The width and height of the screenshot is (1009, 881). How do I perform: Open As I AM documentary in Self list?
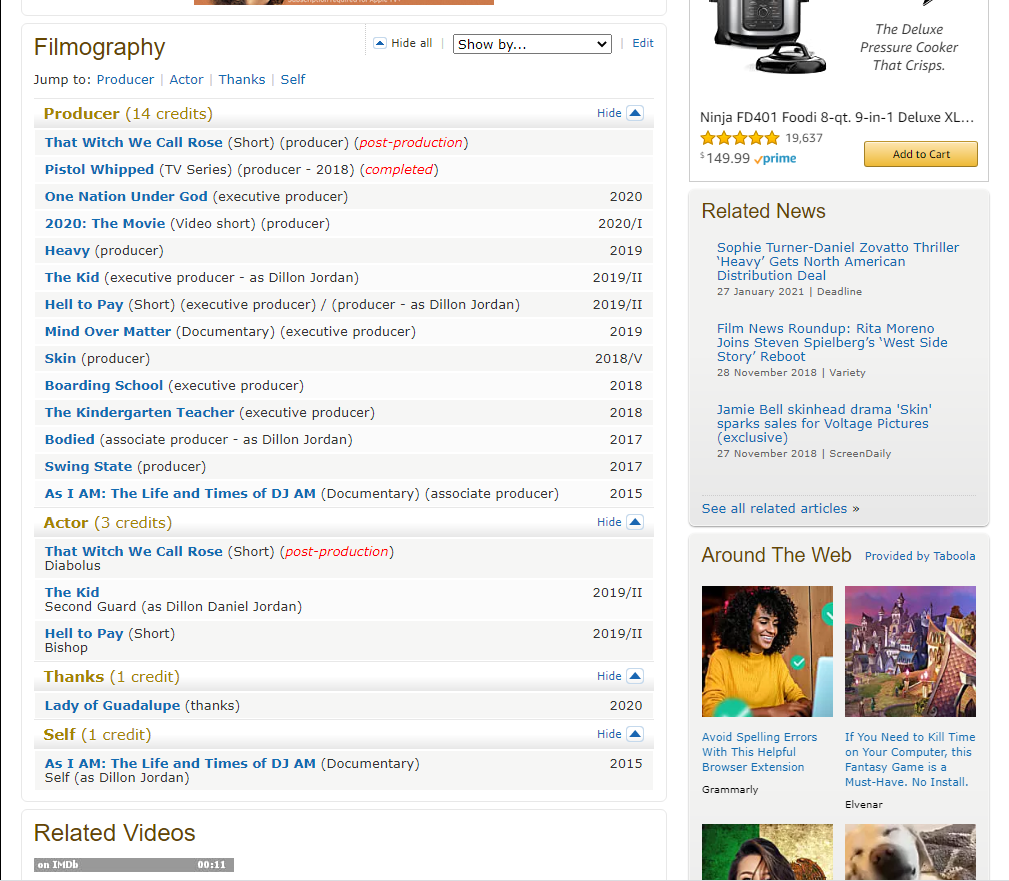point(180,763)
